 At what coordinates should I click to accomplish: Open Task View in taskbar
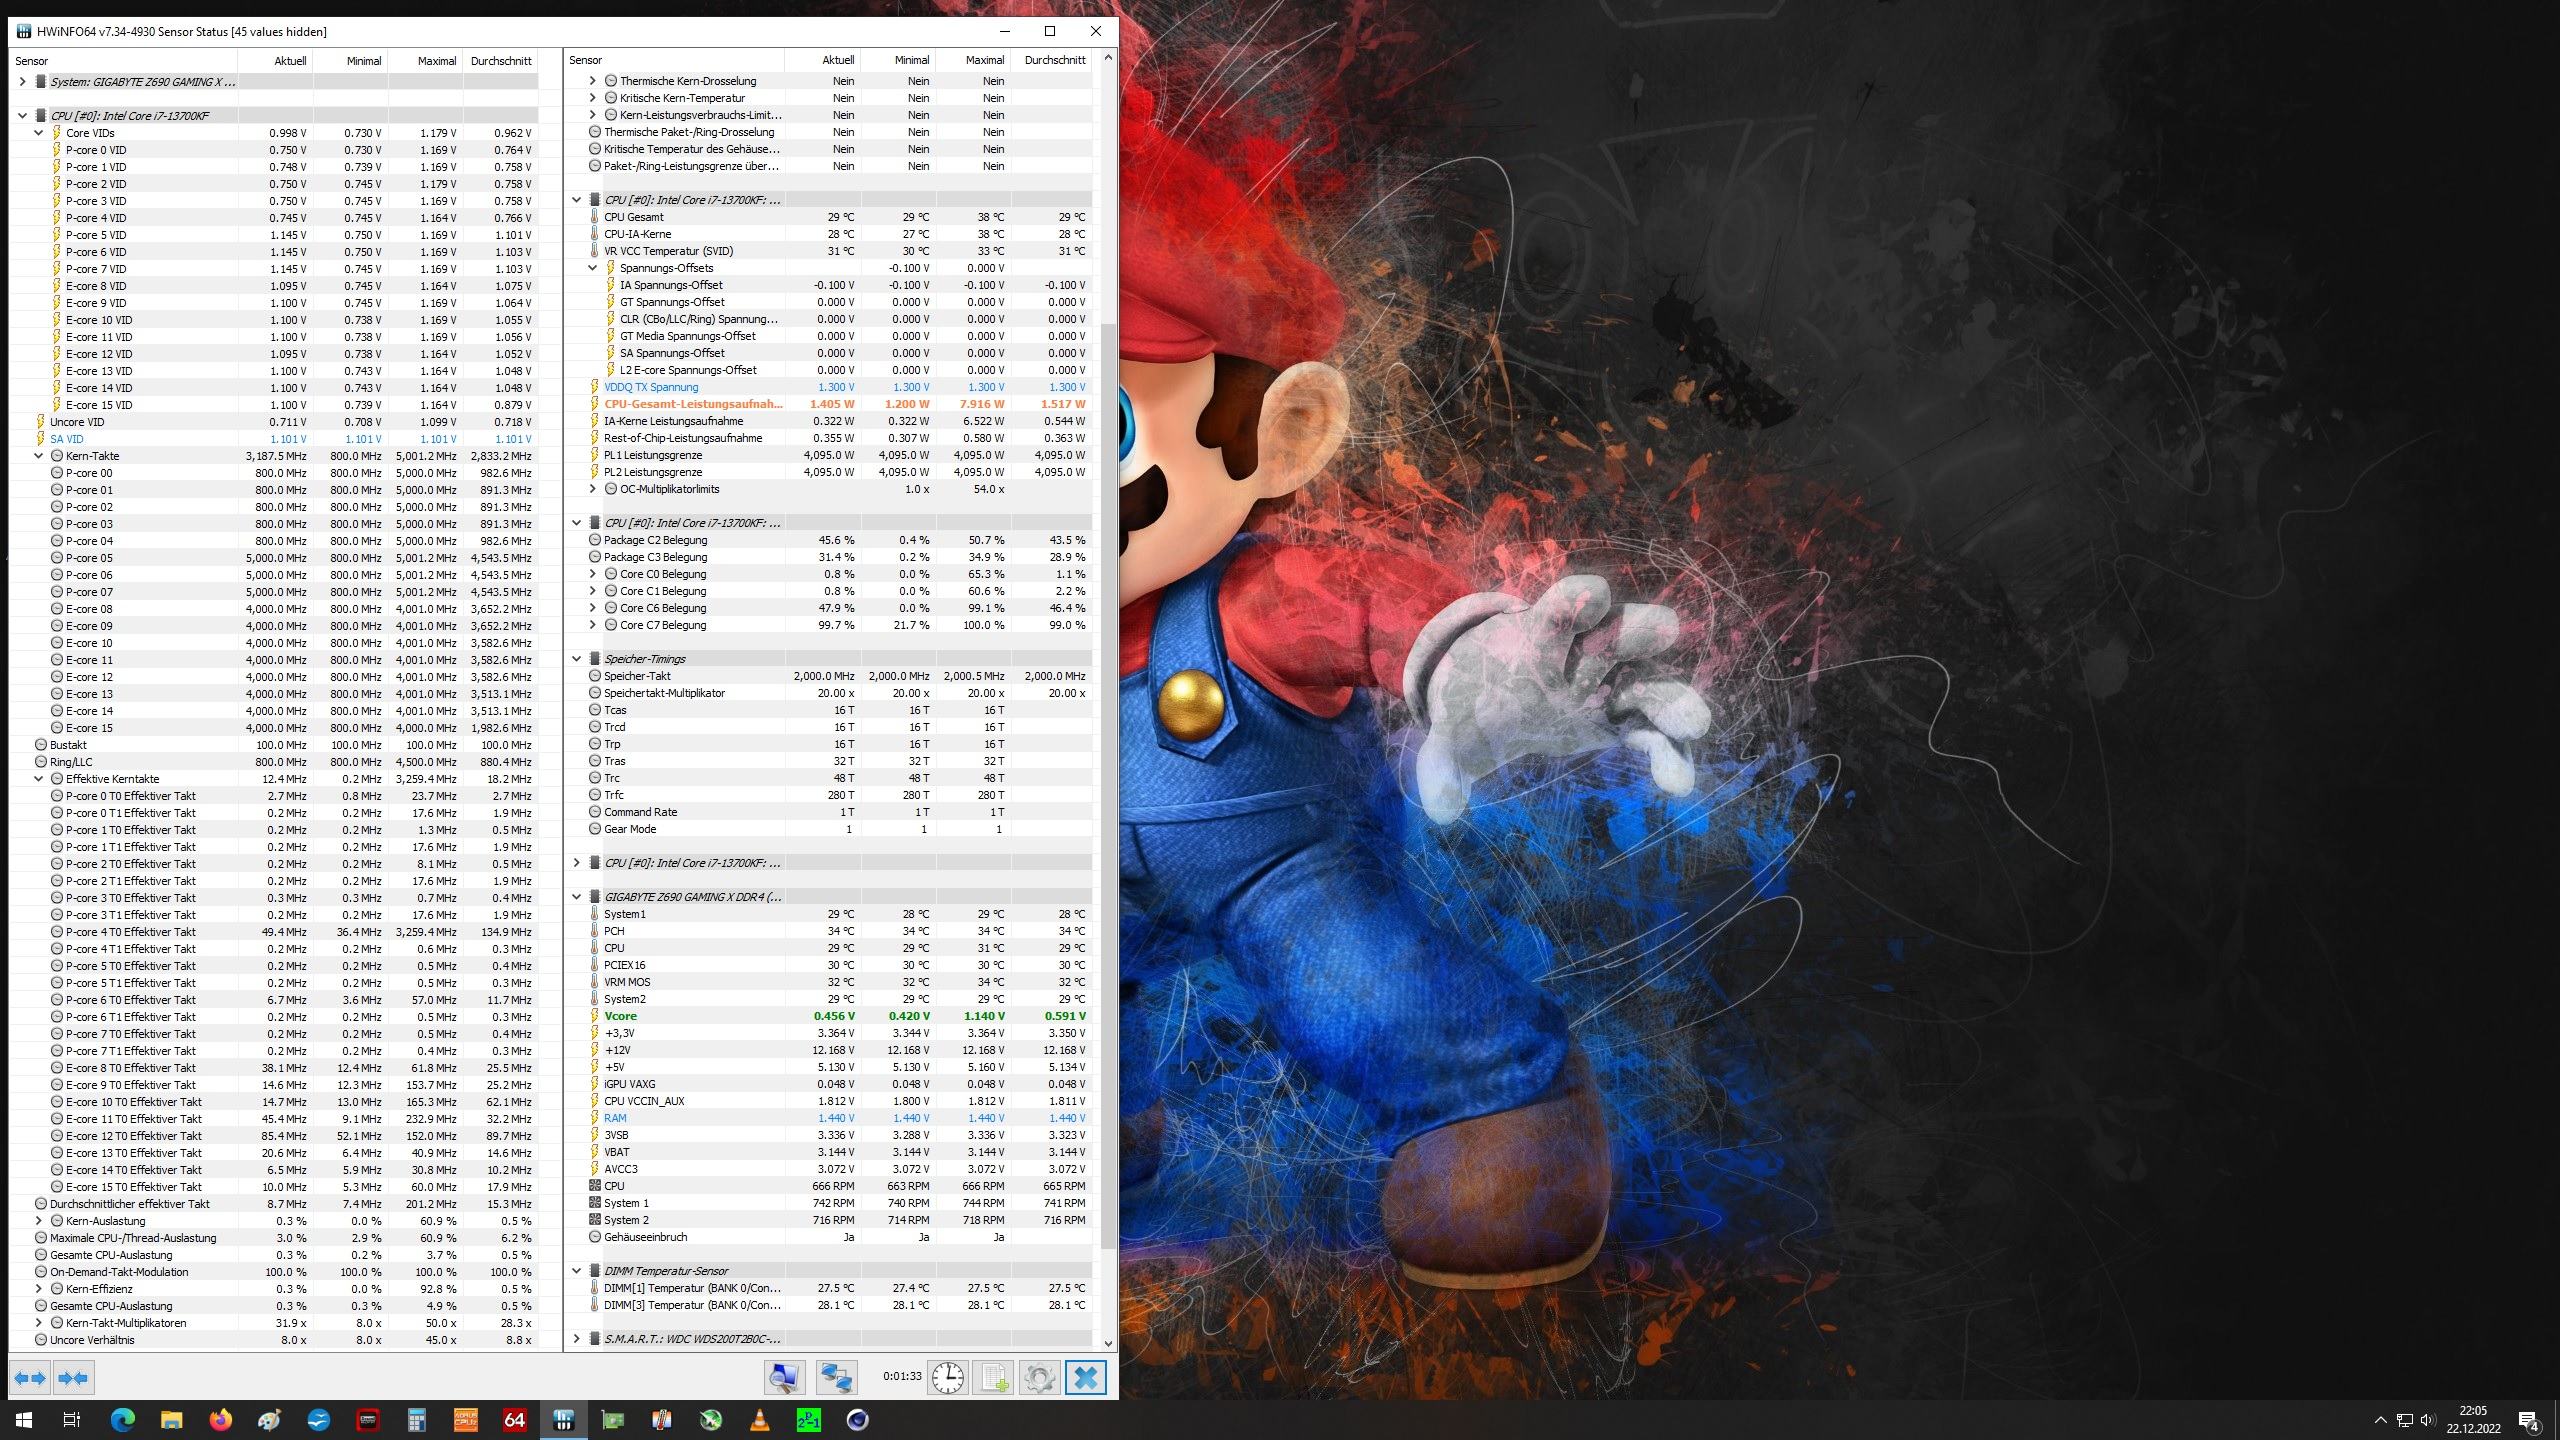(72, 1420)
